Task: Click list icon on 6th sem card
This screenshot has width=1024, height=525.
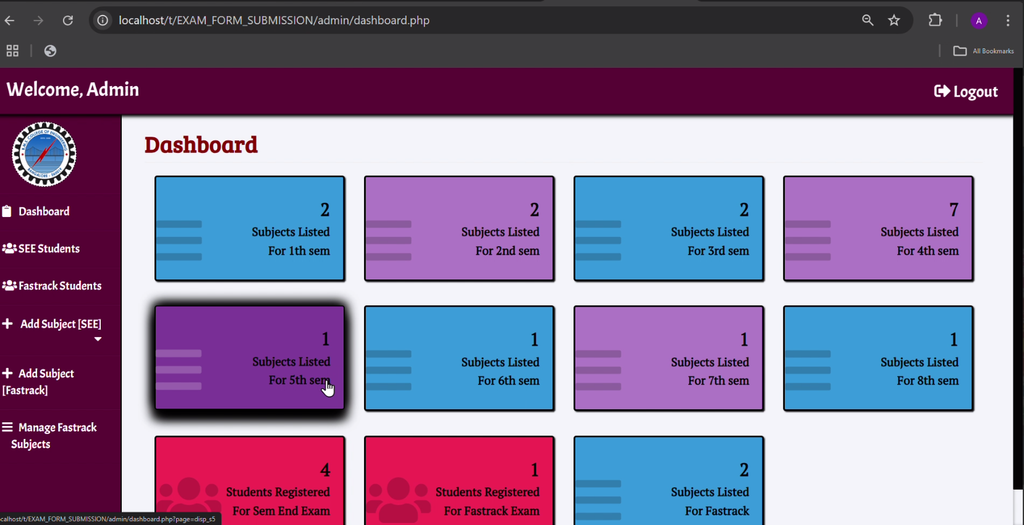Action: (388, 370)
